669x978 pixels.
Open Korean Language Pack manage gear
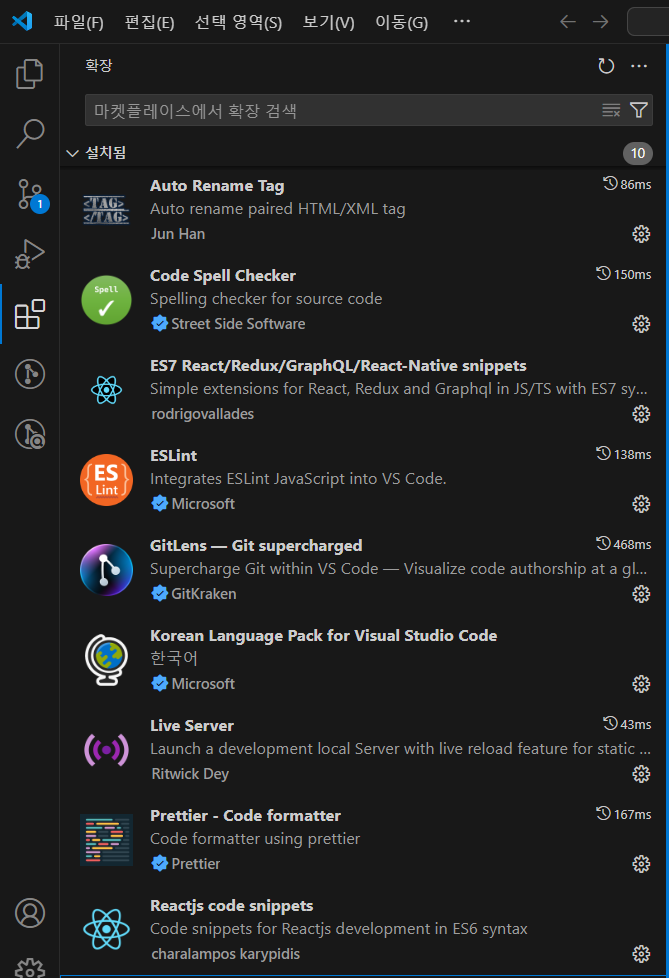point(641,684)
